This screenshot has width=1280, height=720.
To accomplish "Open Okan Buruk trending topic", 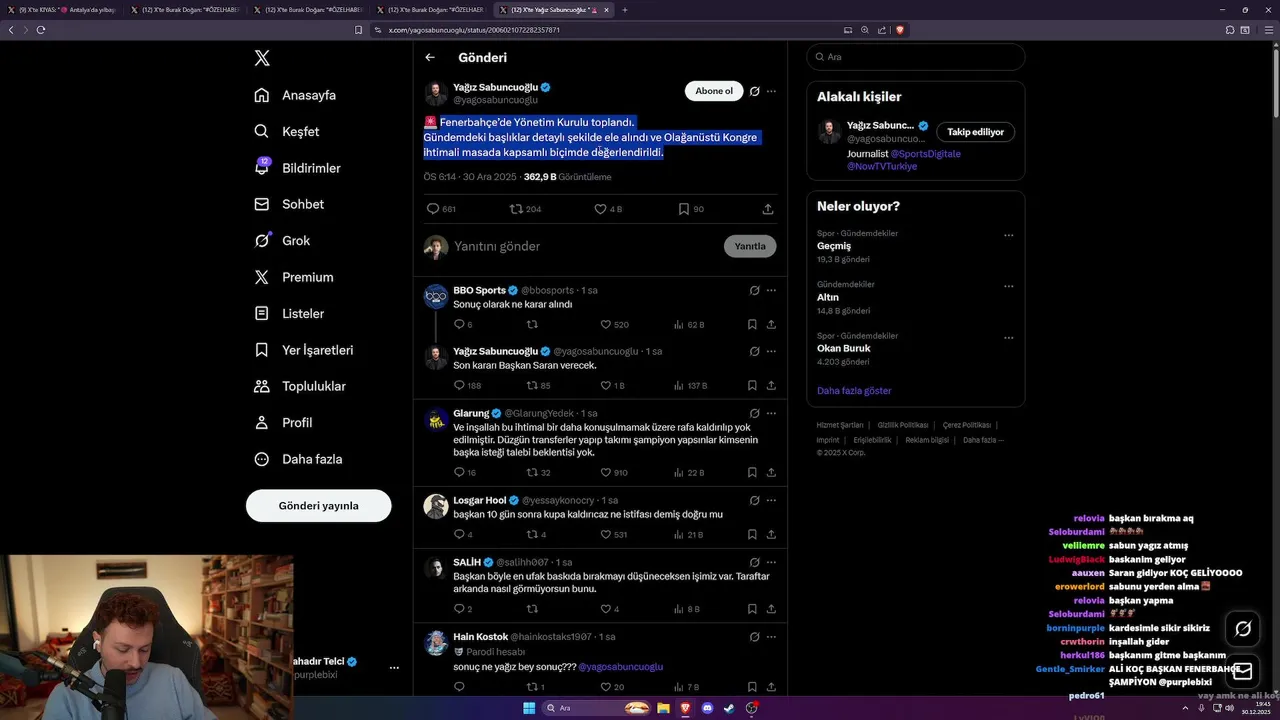I will (844, 348).
